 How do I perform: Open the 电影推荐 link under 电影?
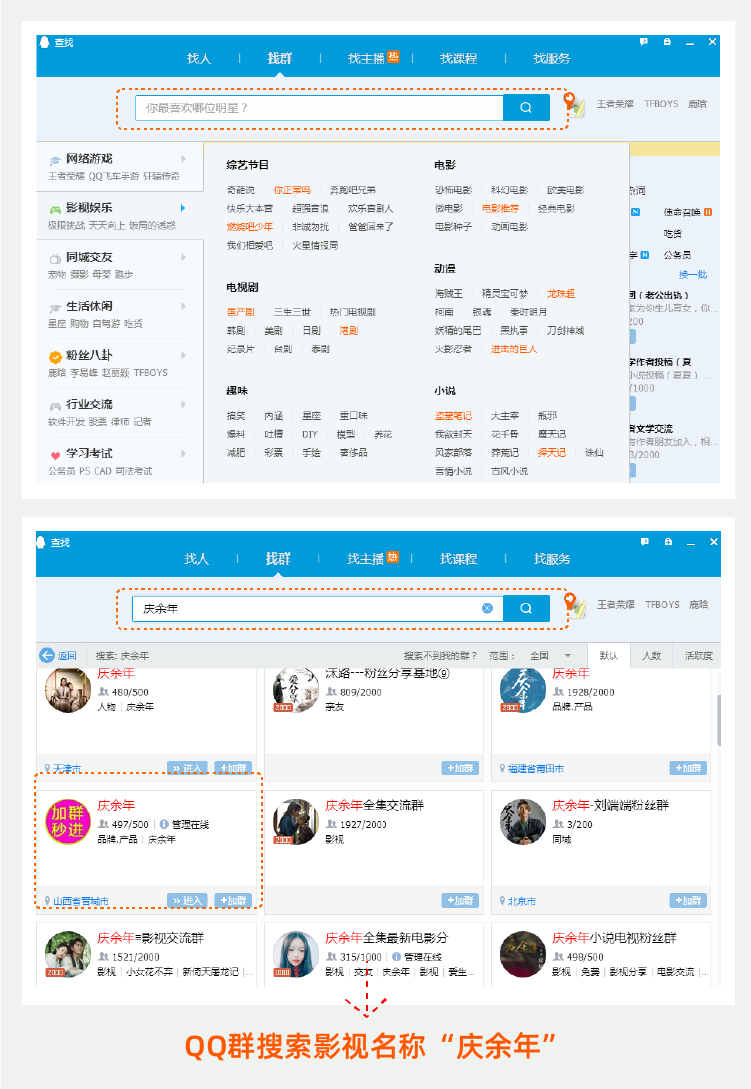pos(500,208)
